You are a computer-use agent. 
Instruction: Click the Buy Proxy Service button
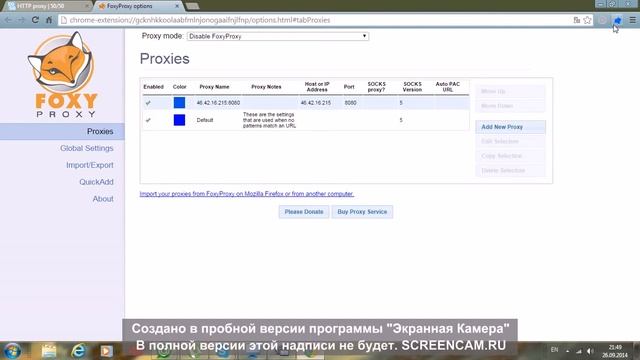point(362,212)
